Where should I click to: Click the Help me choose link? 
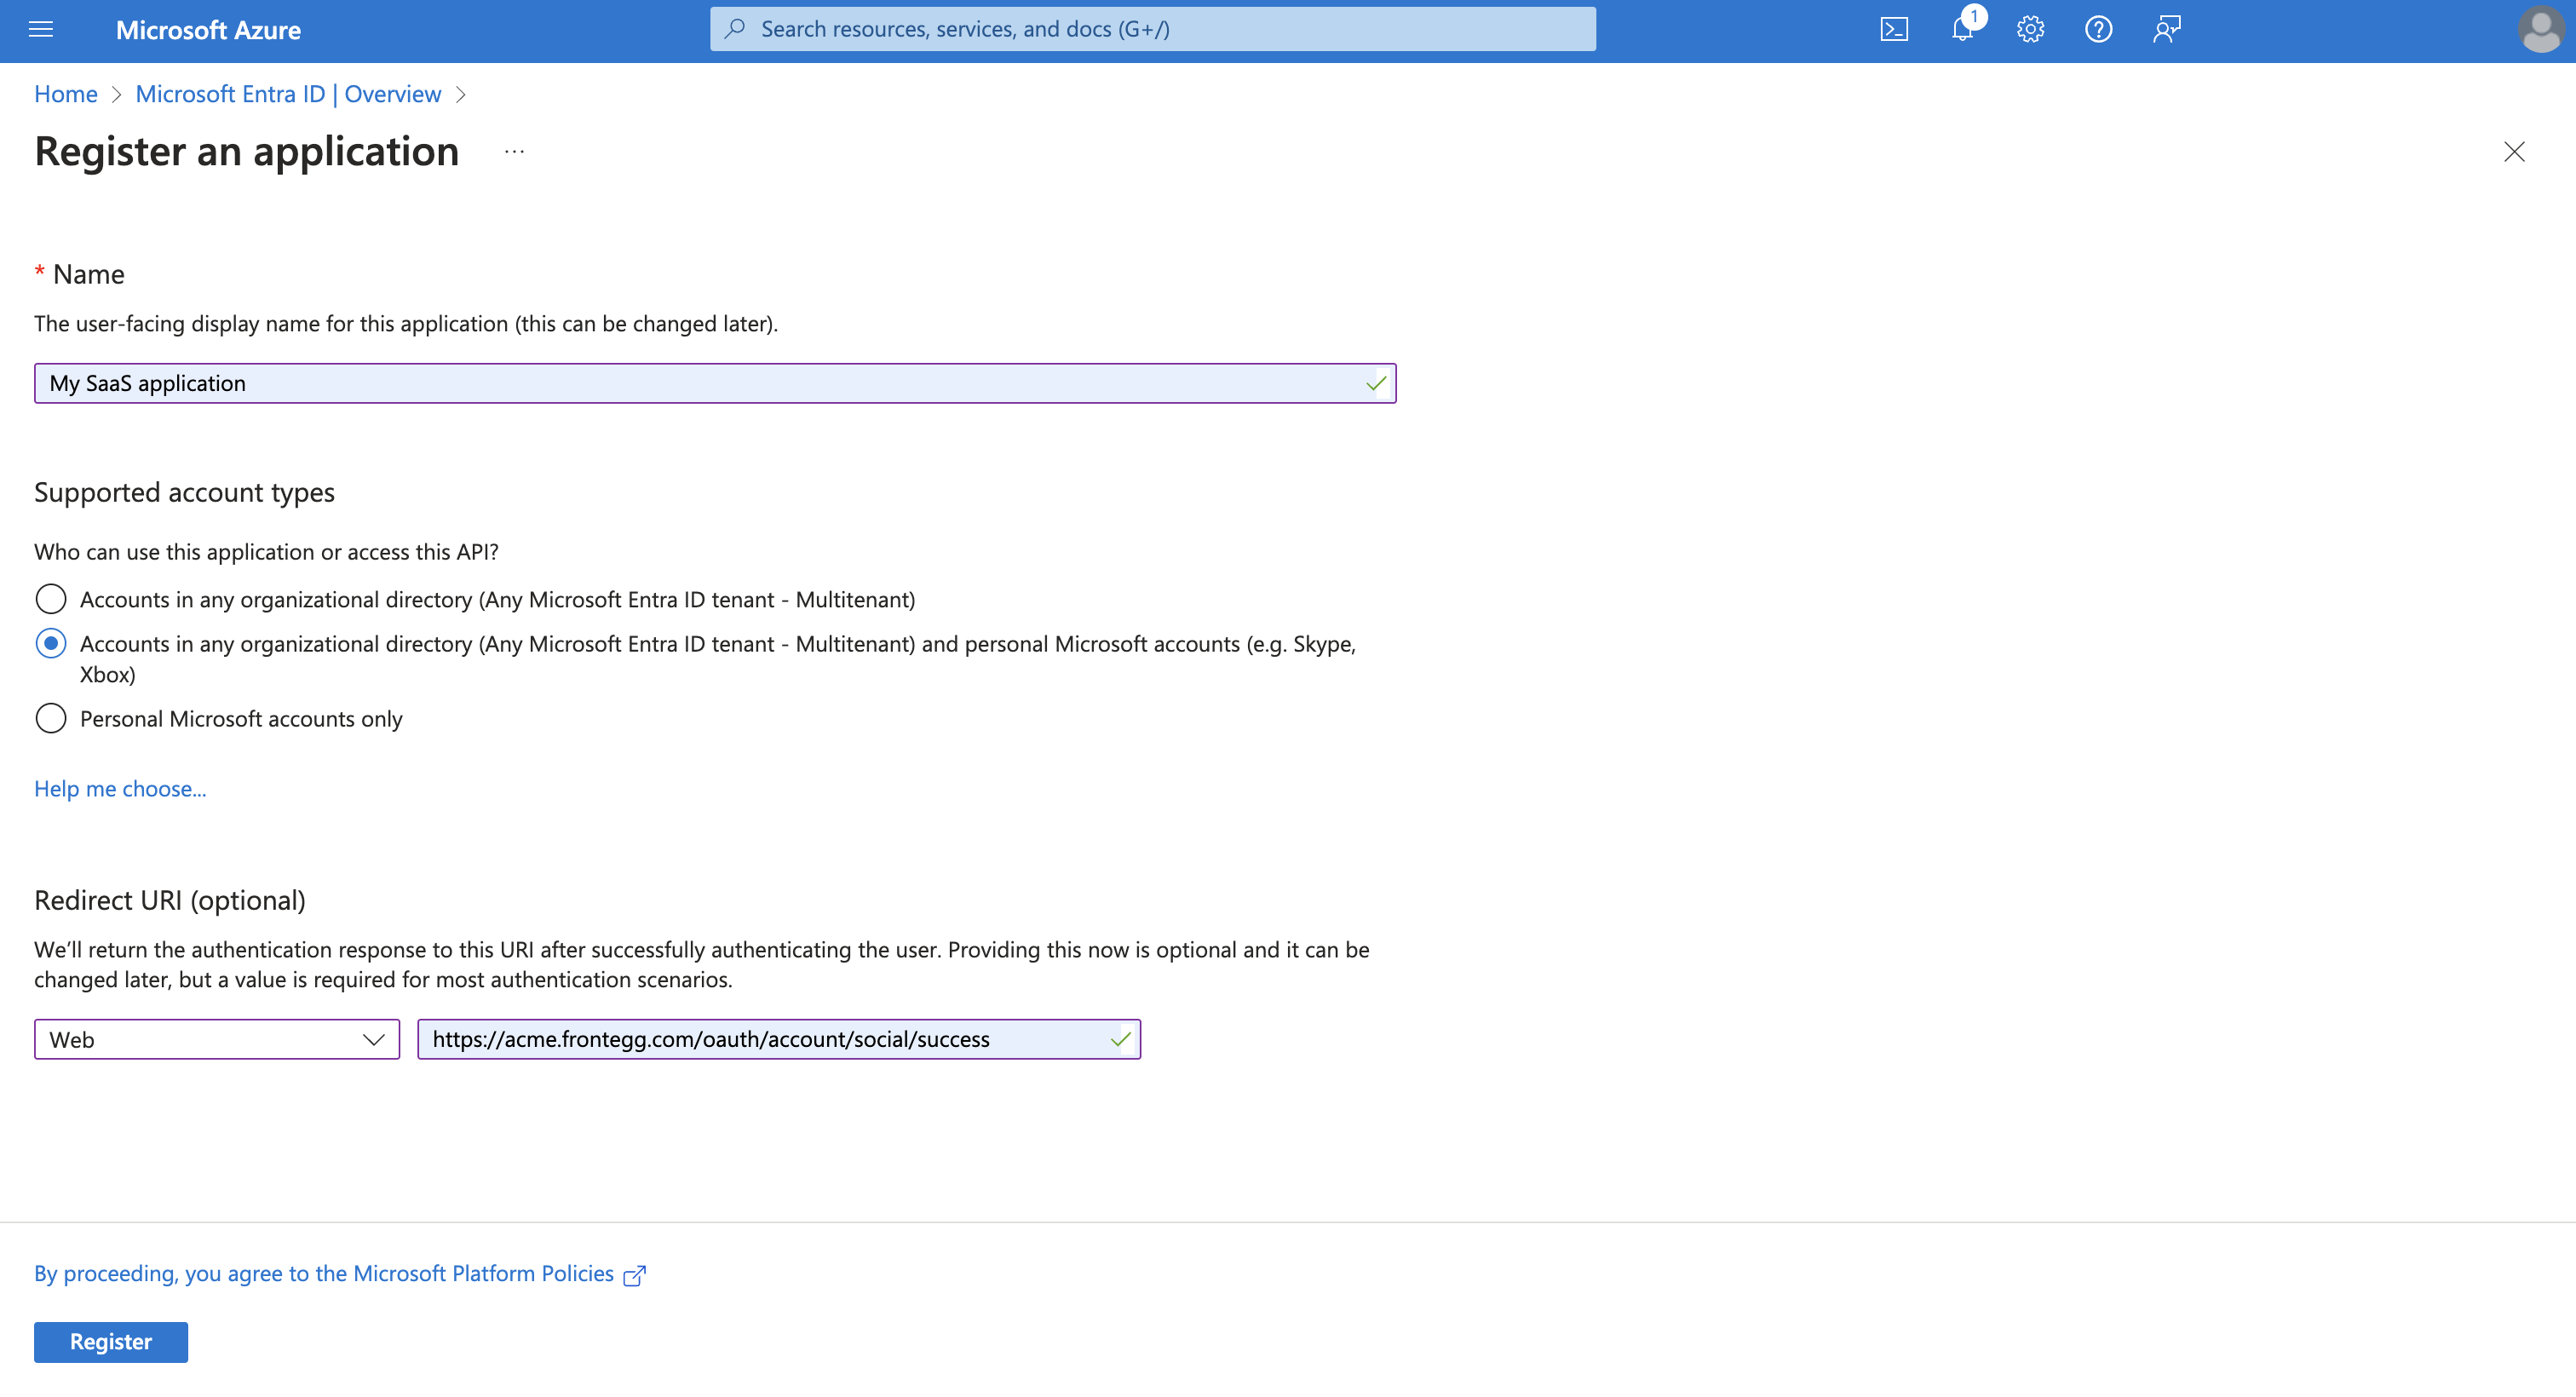(120, 788)
